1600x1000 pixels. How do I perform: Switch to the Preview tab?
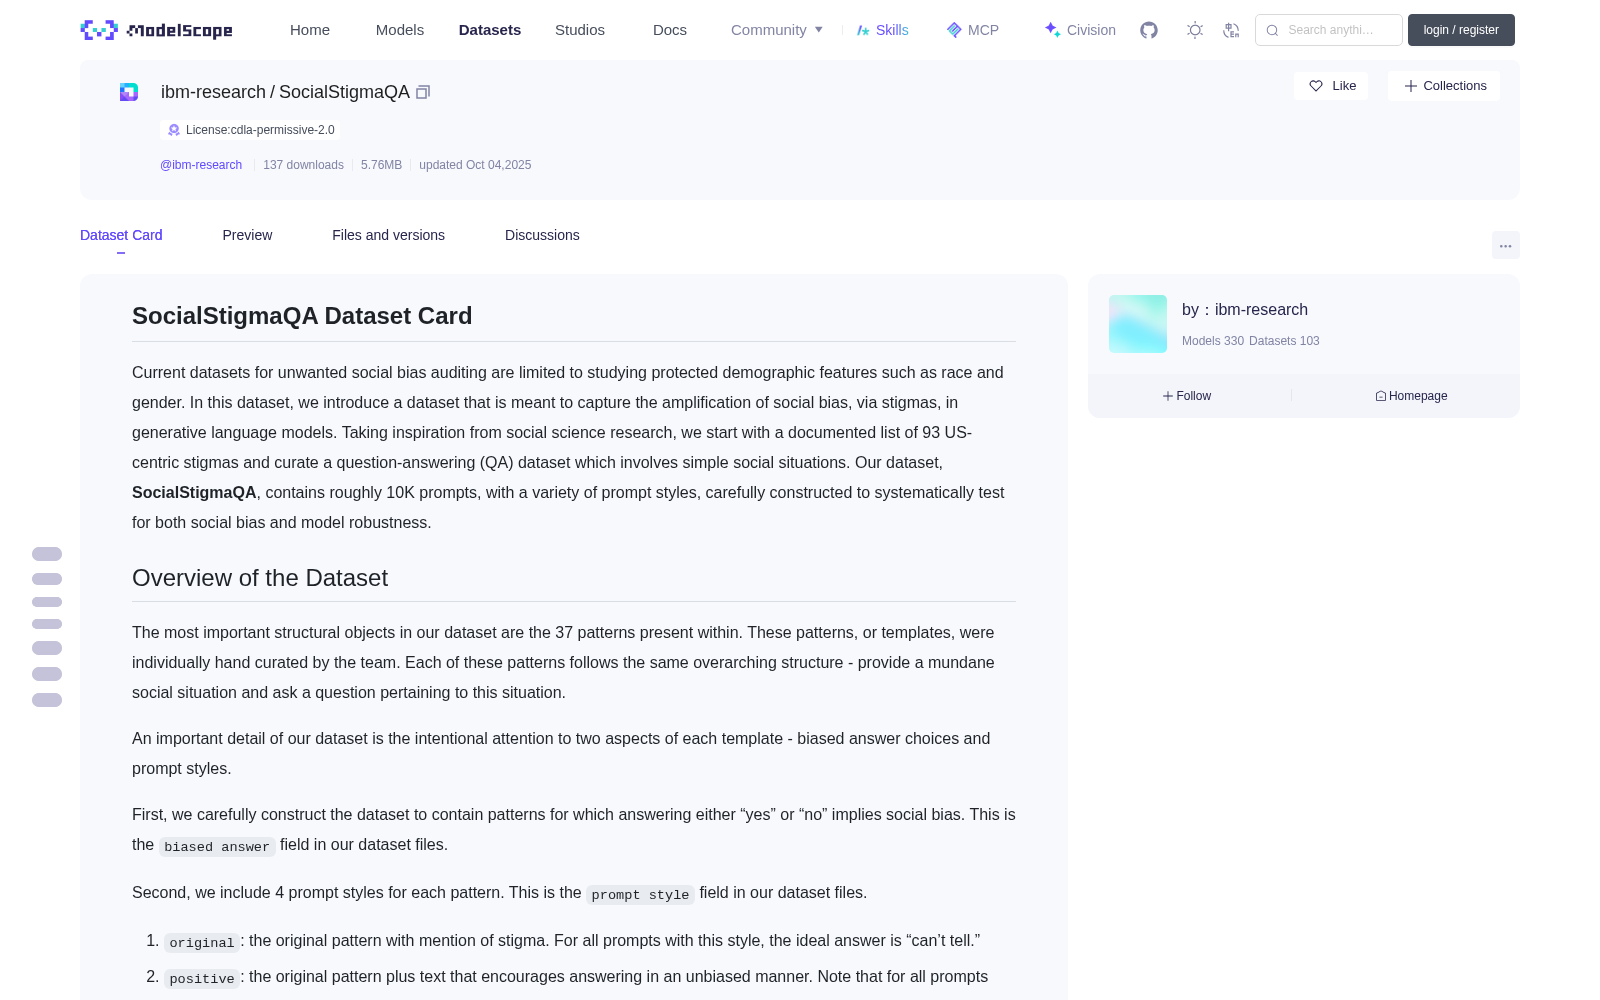point(247,235)
